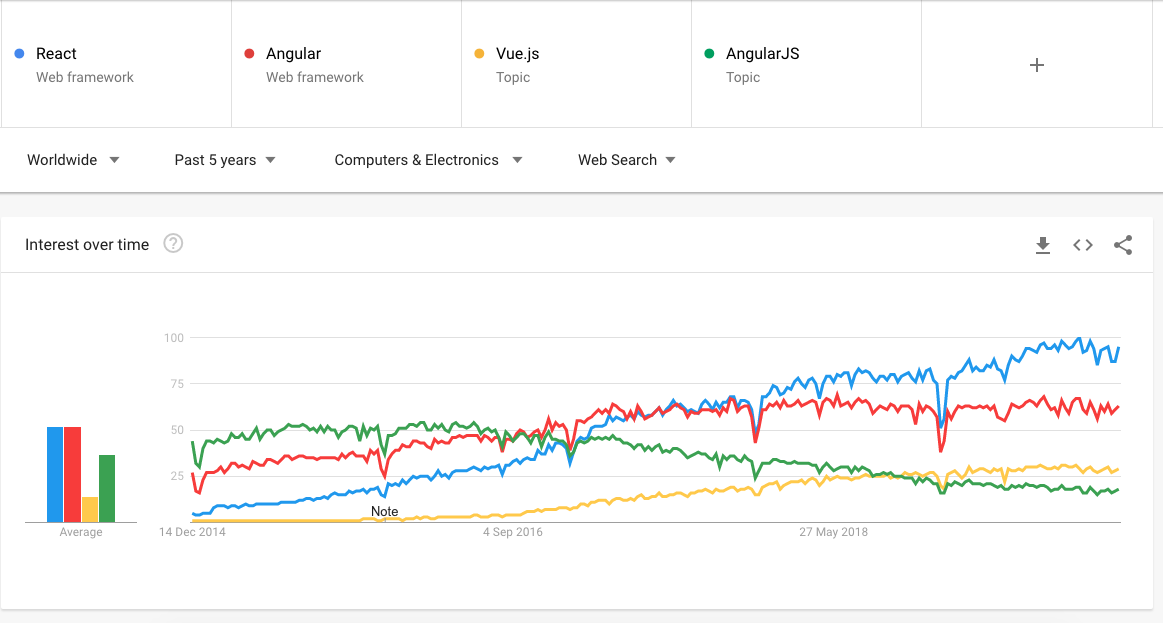Click the yellow dot beside Vue.js
This screenshot has width=1163, height=623.
pos(480,54)
